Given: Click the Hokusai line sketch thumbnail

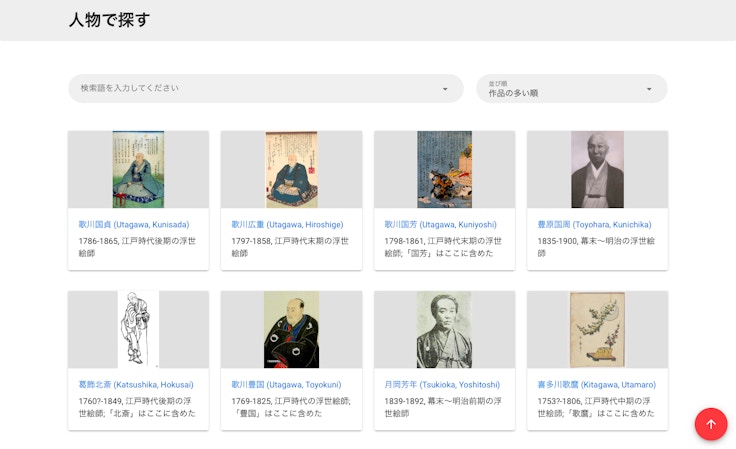Looking at the screenshot, I should [x=138, y=329].
